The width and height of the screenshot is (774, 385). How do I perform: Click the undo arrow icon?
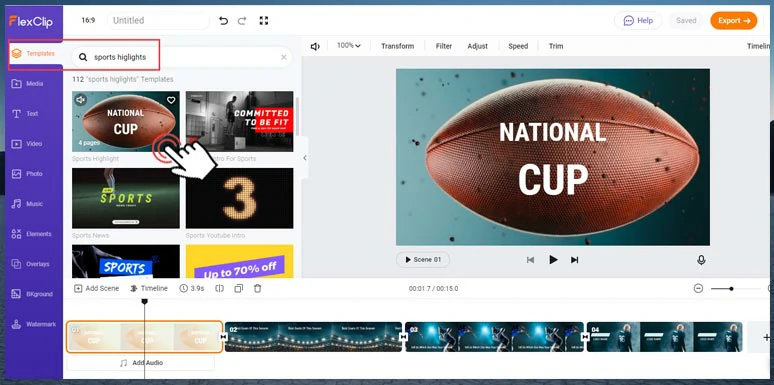pyautogui.click(x=224, y=21)
